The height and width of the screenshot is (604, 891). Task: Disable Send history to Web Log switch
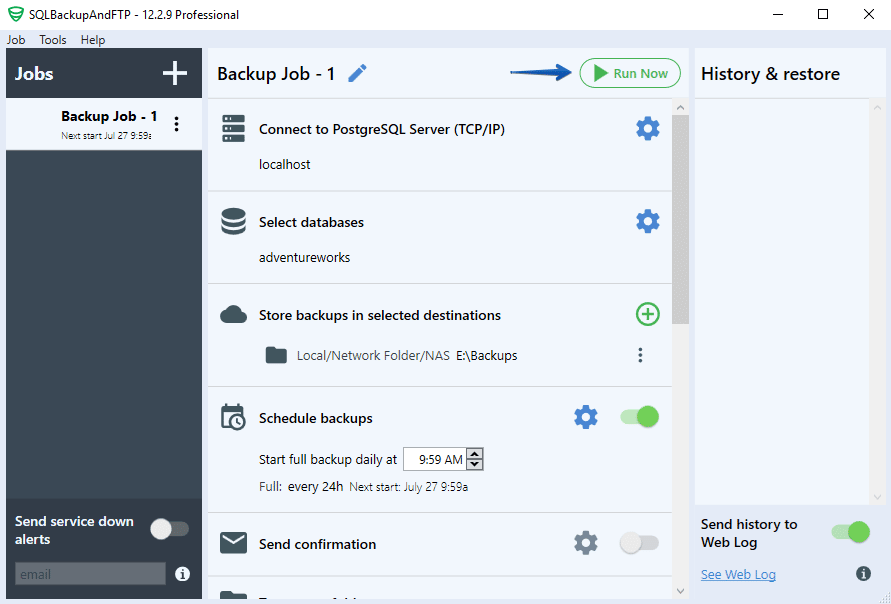pyautogui.click(x=850, y=532)
